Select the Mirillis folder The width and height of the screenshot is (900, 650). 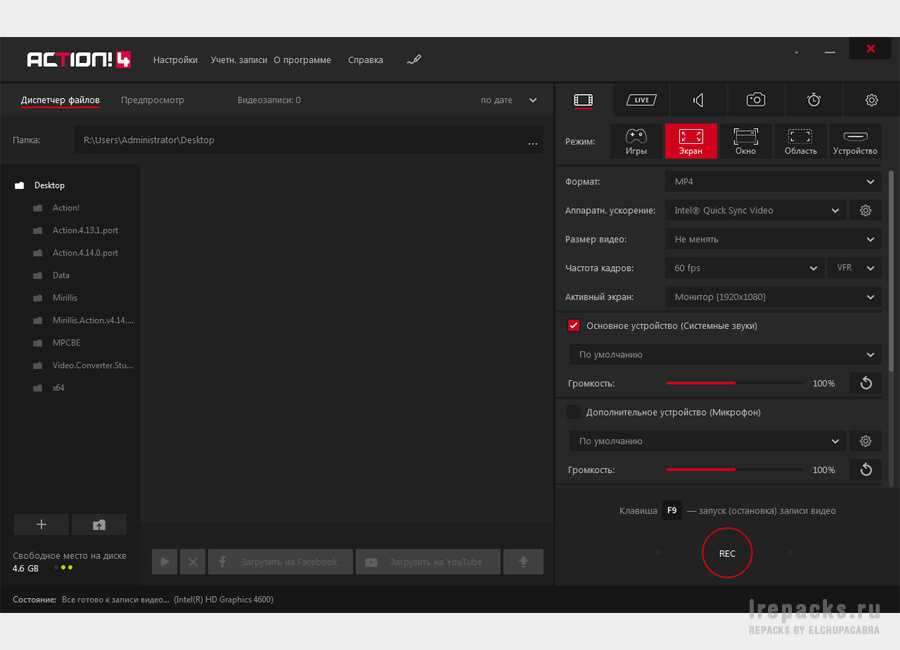[x=65, y=297]
